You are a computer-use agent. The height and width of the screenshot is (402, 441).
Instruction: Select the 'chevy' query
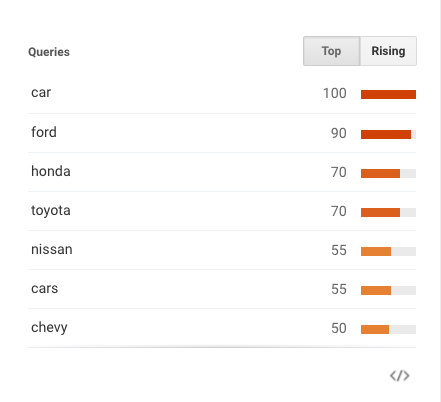49,328
